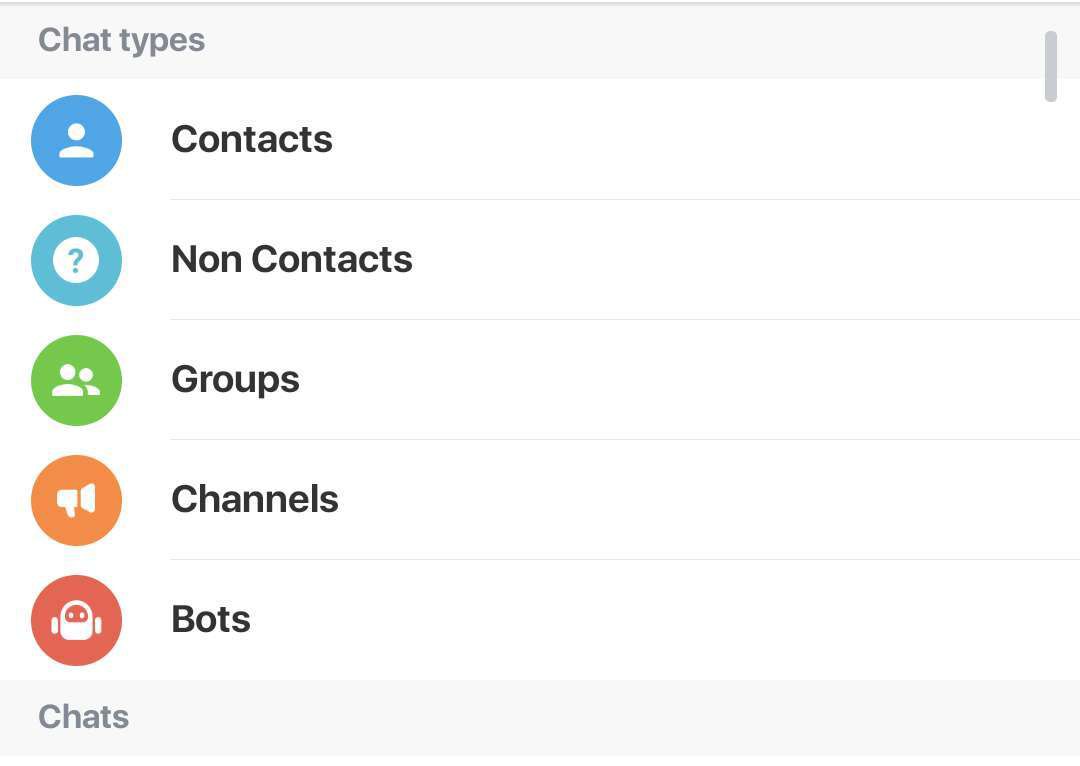Click the Non Contacts question mark icon

[x=76, y=260]
